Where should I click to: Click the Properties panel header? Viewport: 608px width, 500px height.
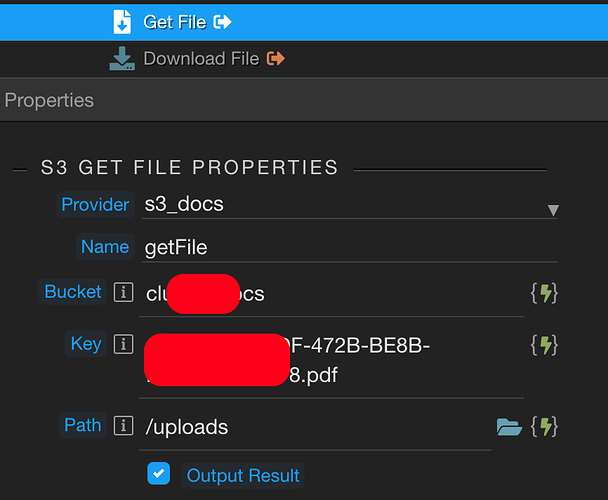pyautogui.click(x=304, y=100)
